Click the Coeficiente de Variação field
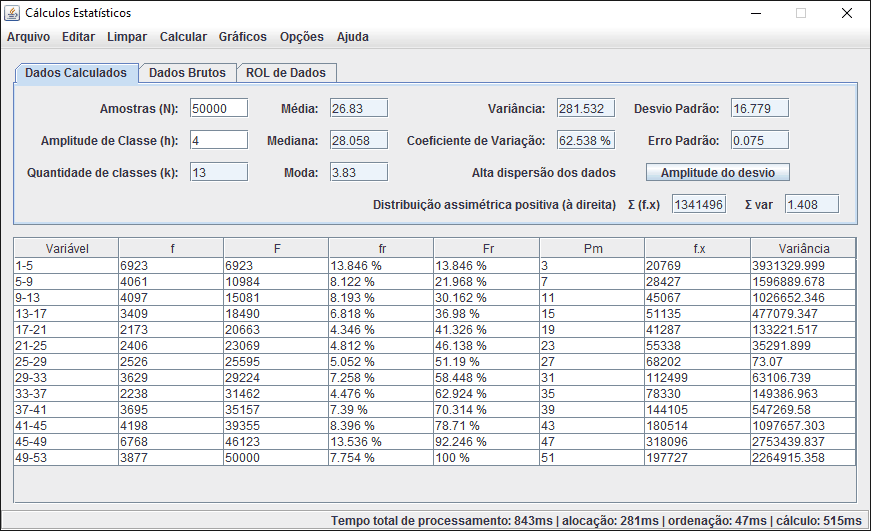This screenshot has width=871, height=531. coord(586,140)
